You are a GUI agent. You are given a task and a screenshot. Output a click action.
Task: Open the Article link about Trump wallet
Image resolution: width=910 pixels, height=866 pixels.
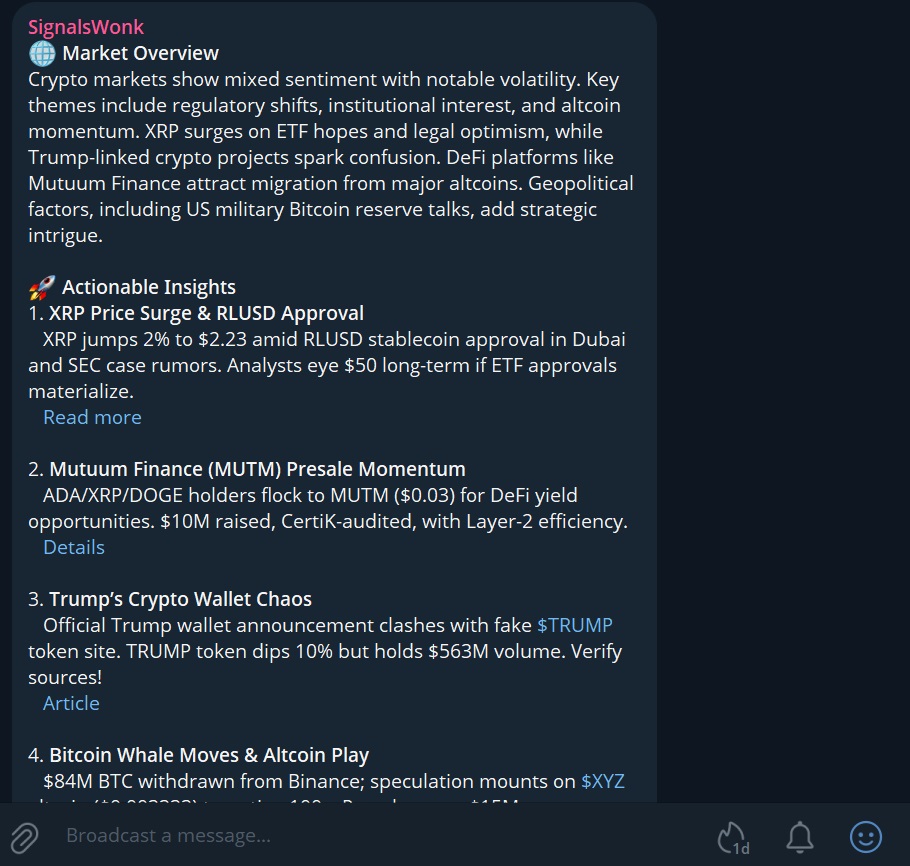(x=71, y=703)
